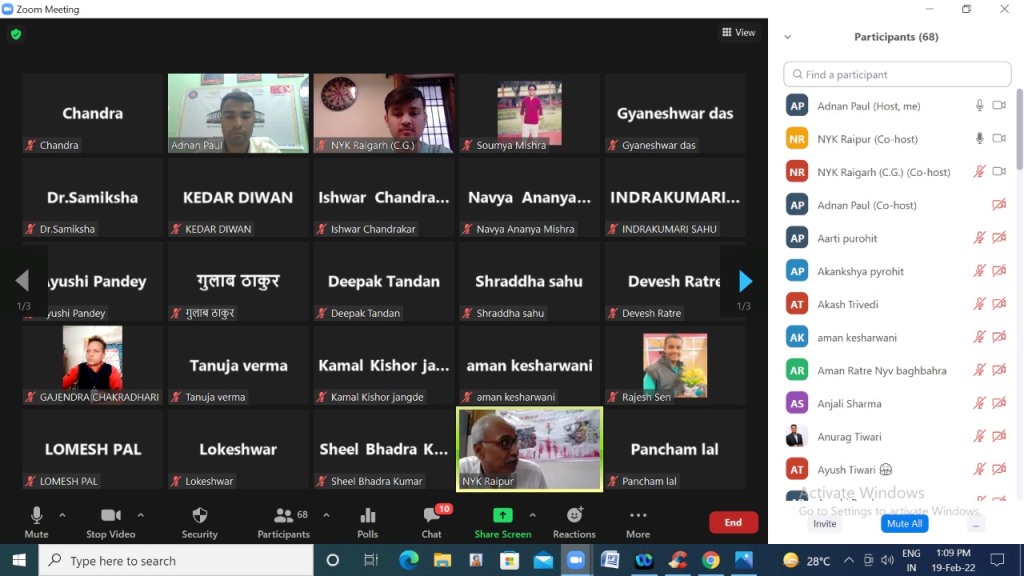Open the Reactions emoji menu
Screen dimensions: 1024x576
pyautogui.click(x=574, y=516)
